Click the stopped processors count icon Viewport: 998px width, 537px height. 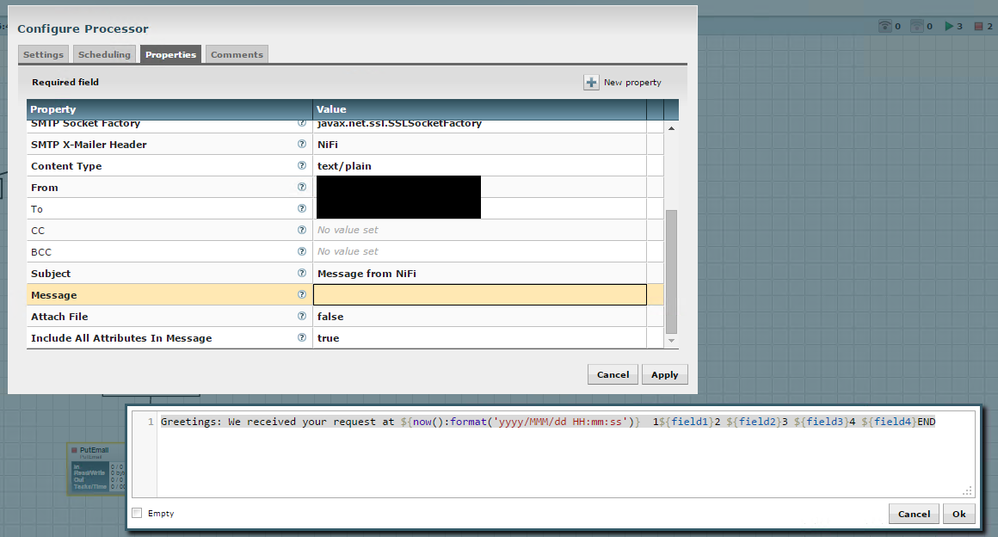point(979,26)
